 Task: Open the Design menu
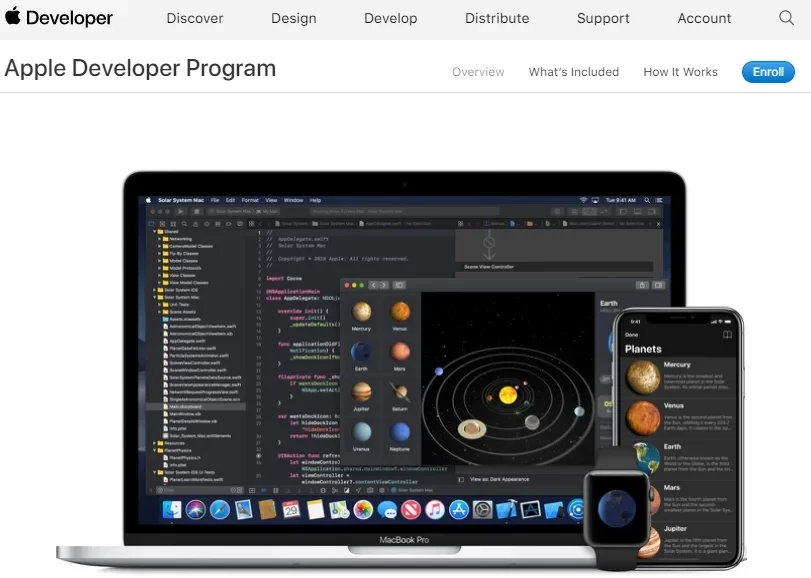coord(294,18)
